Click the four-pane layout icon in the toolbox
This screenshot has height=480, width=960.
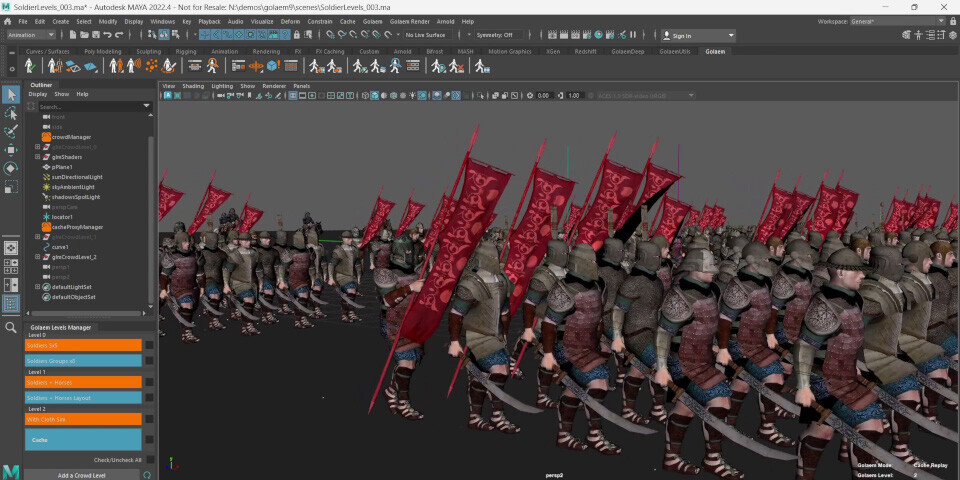(11, 266)
